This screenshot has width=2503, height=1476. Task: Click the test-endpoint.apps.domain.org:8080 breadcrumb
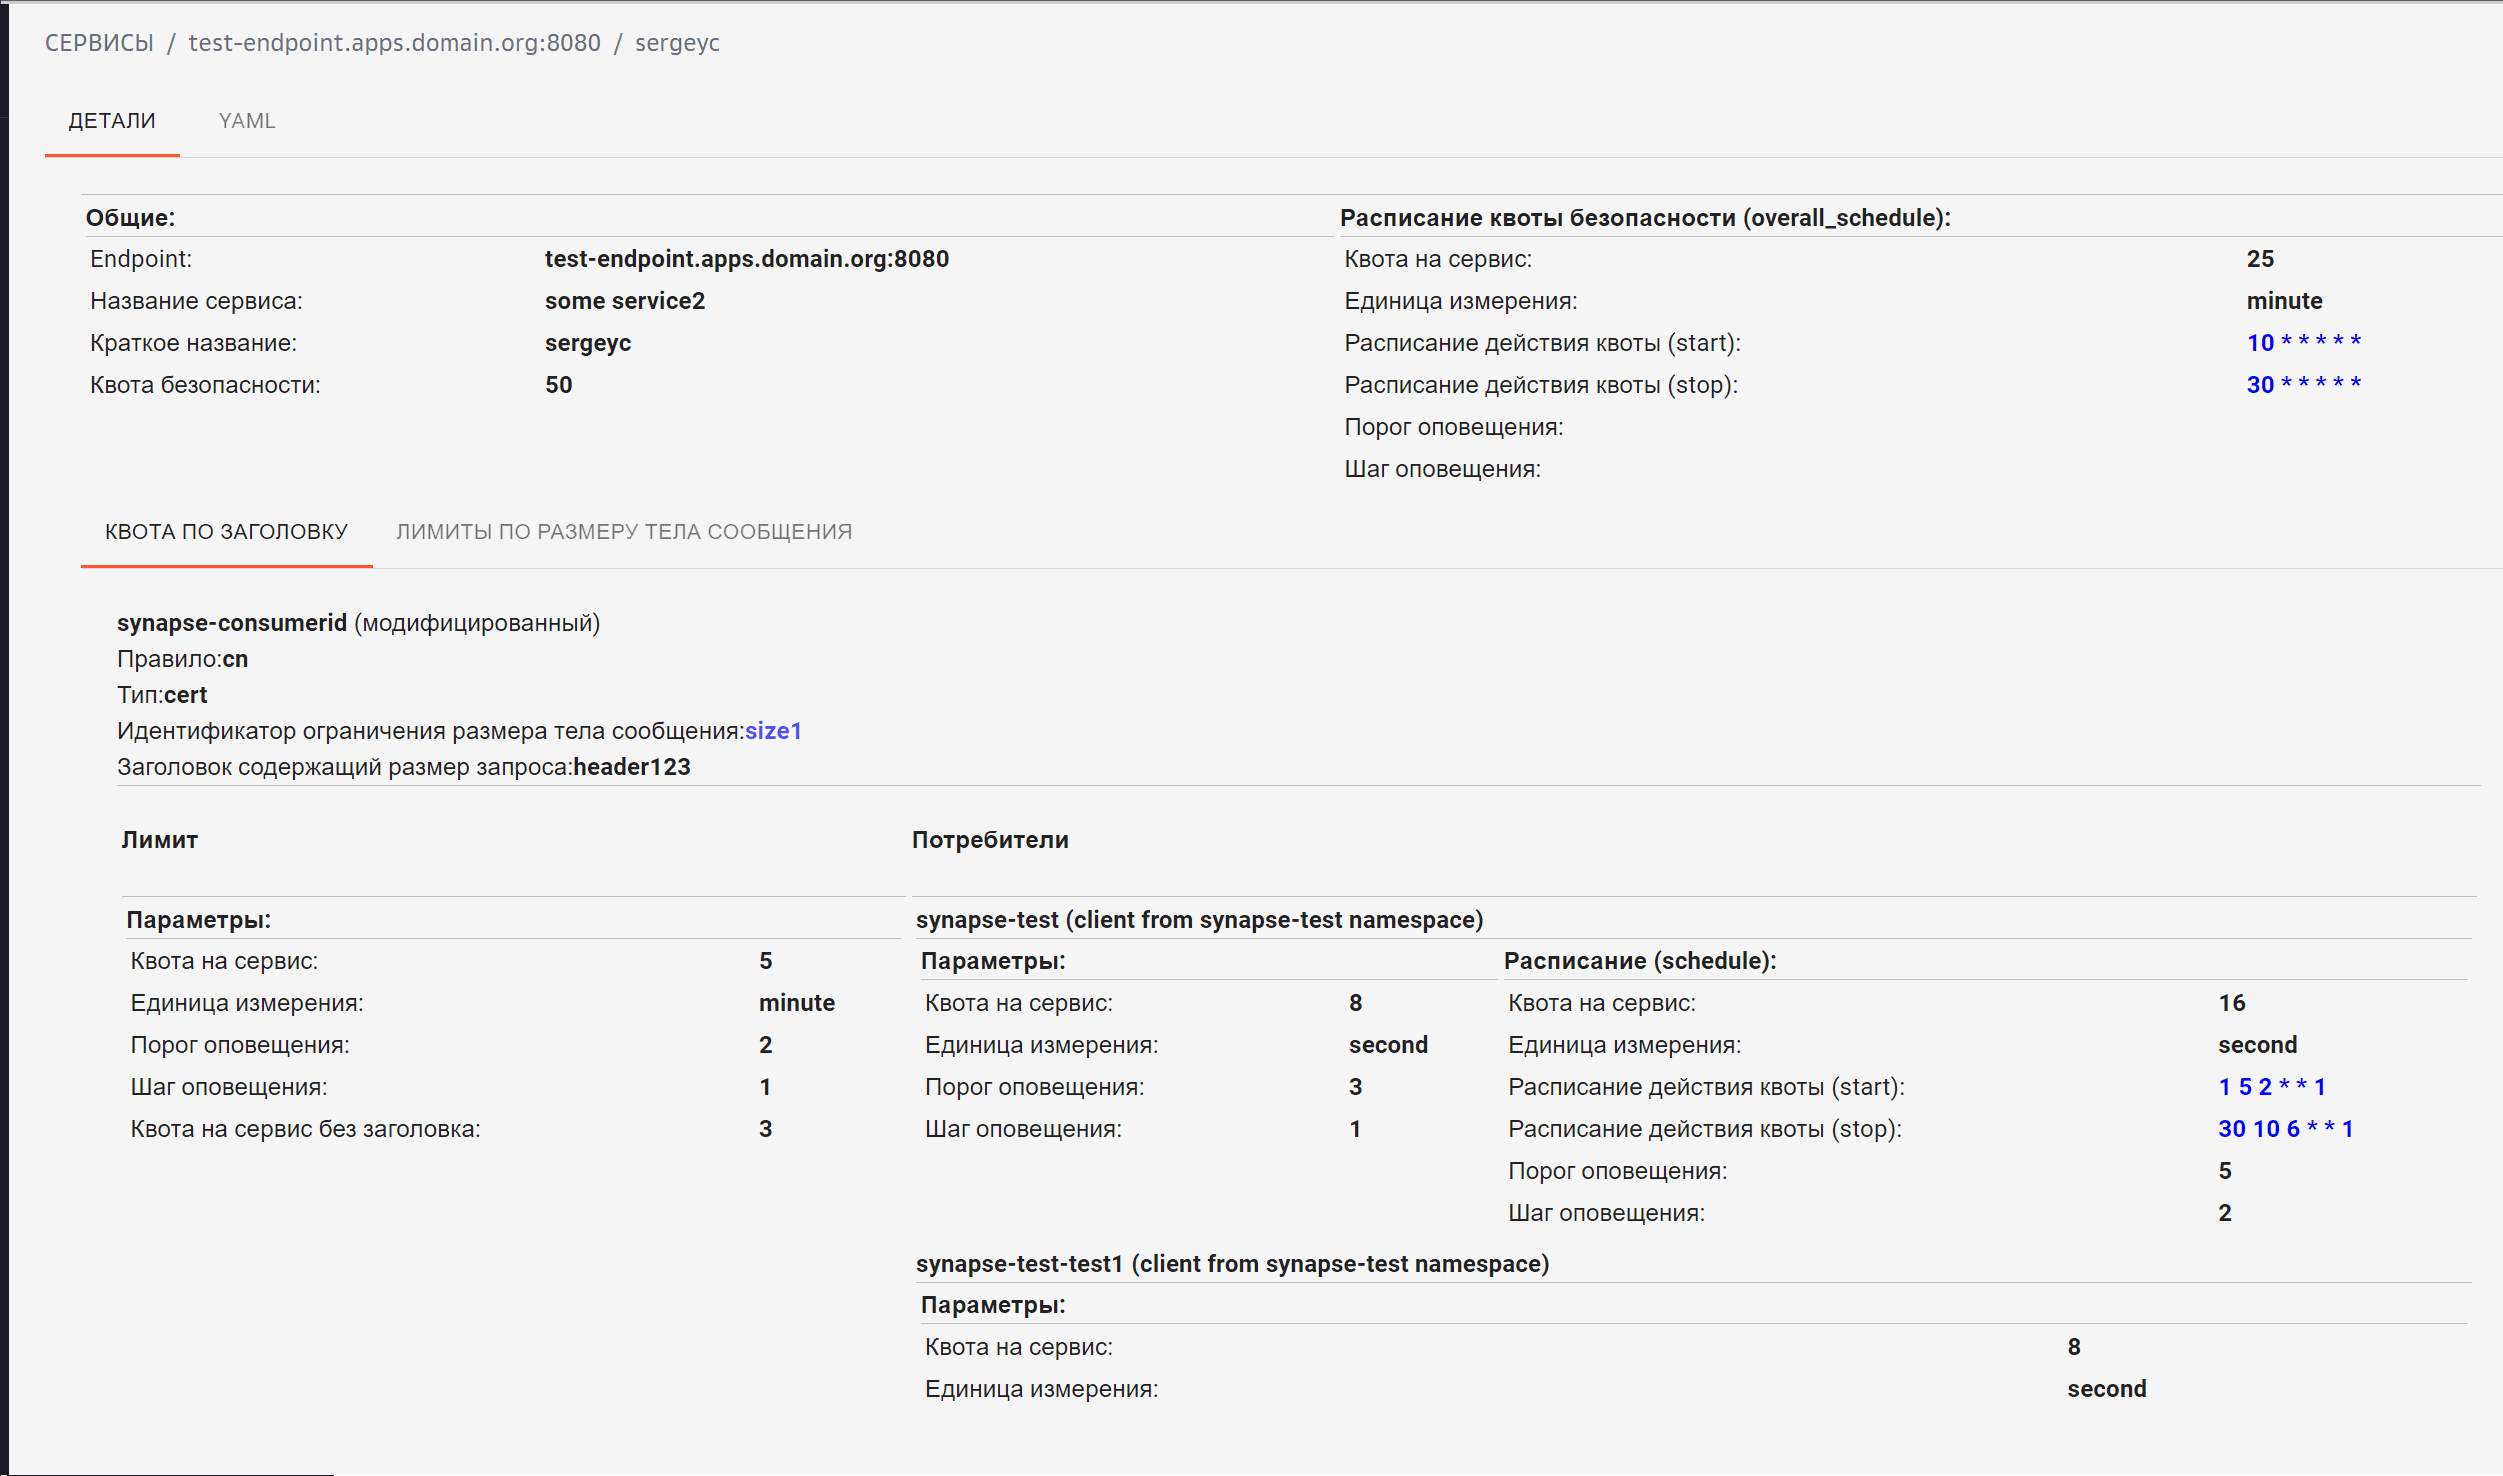tap(394, 43)
